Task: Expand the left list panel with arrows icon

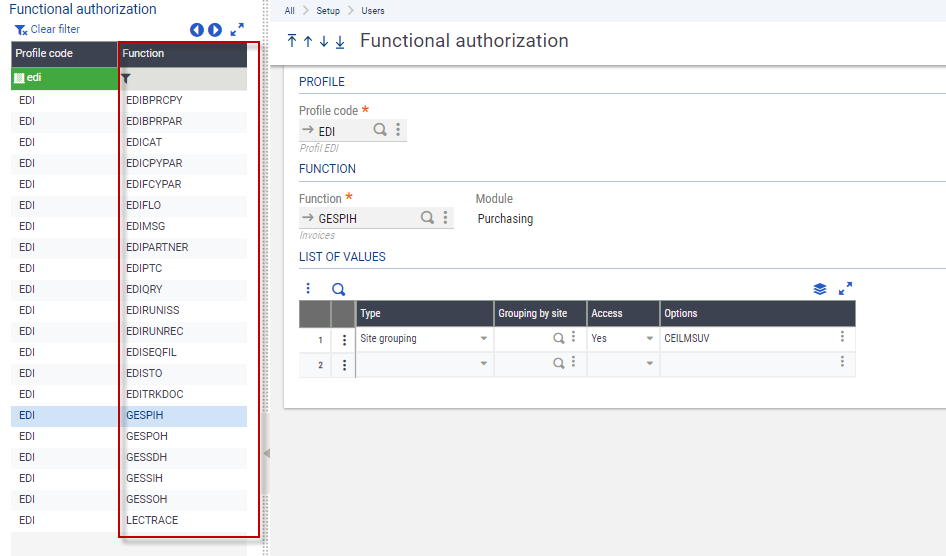Action: [x=237, y=30]
